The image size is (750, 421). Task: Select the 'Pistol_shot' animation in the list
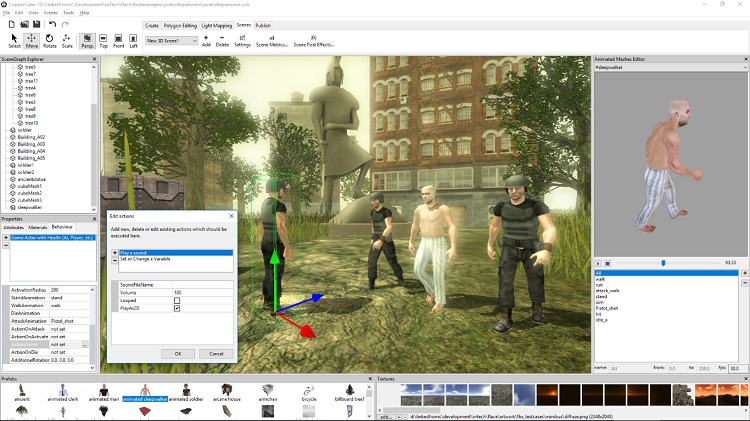(607, 308)
